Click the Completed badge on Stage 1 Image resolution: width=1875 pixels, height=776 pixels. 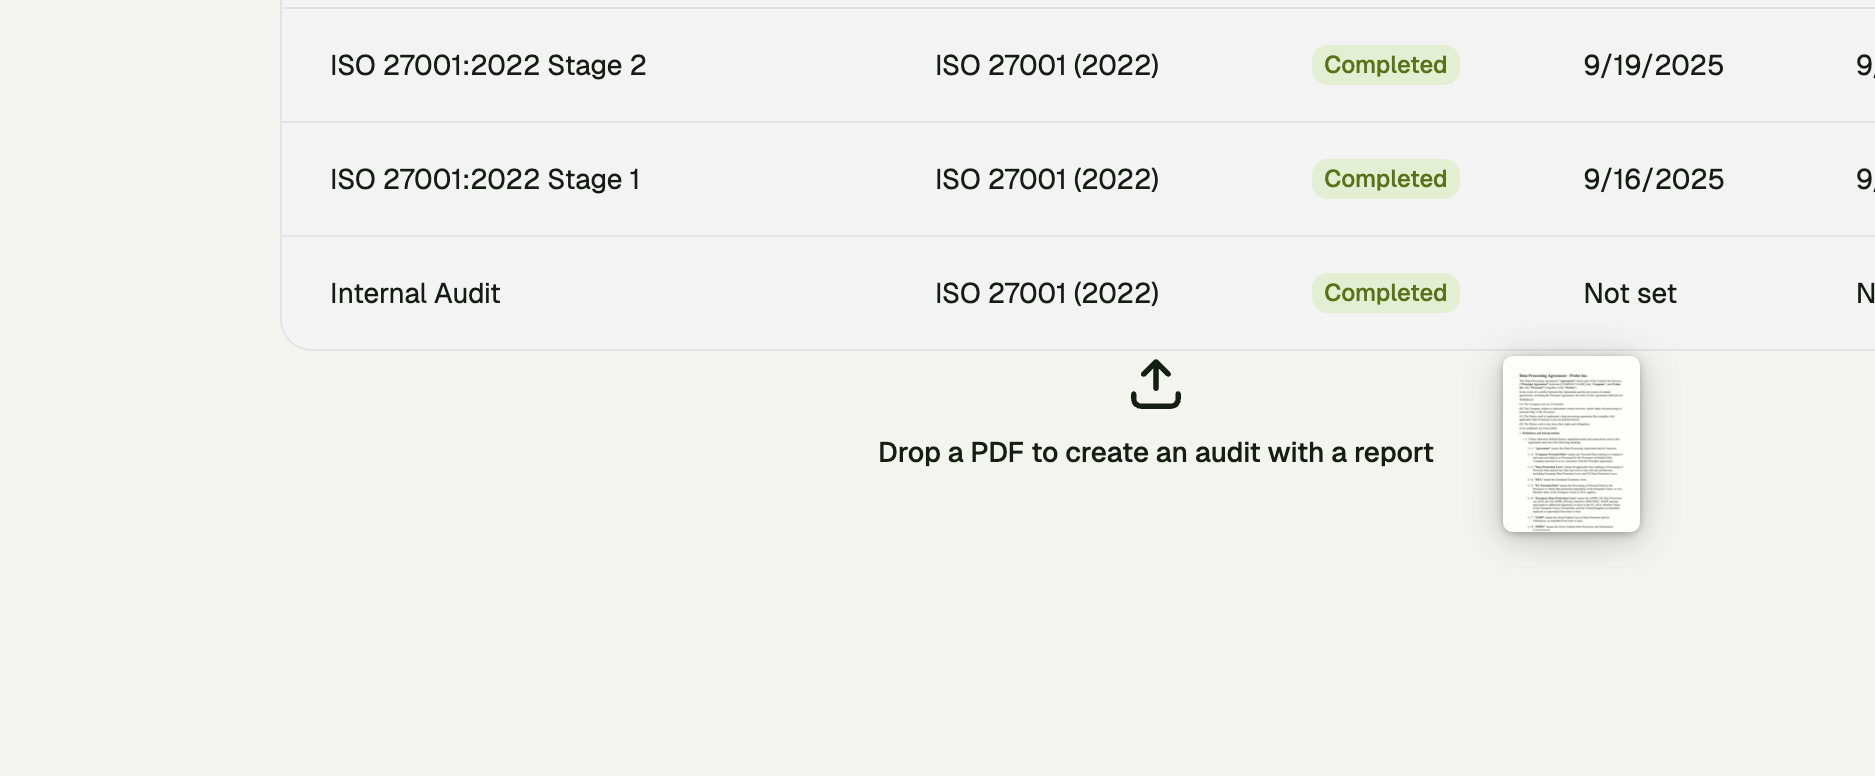pos(1385,178)
